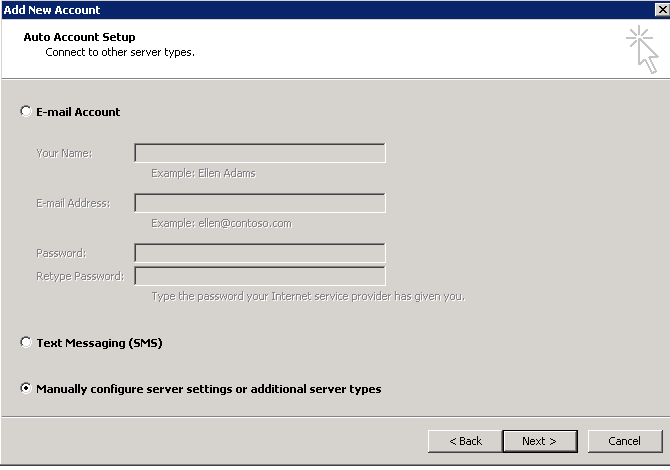The width and height of the screenshot is (670, 470).
Task: Select the E-mail Account radio button
Action: [x=26, y=112]
